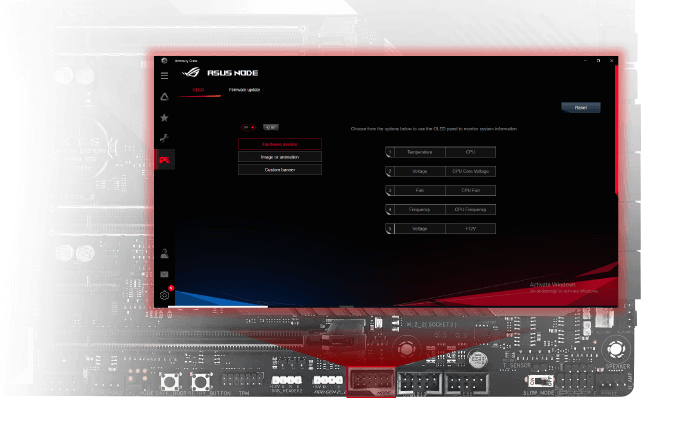Open the envelope news icon in sidebar
683x431 pixels.
coord(164,275)
